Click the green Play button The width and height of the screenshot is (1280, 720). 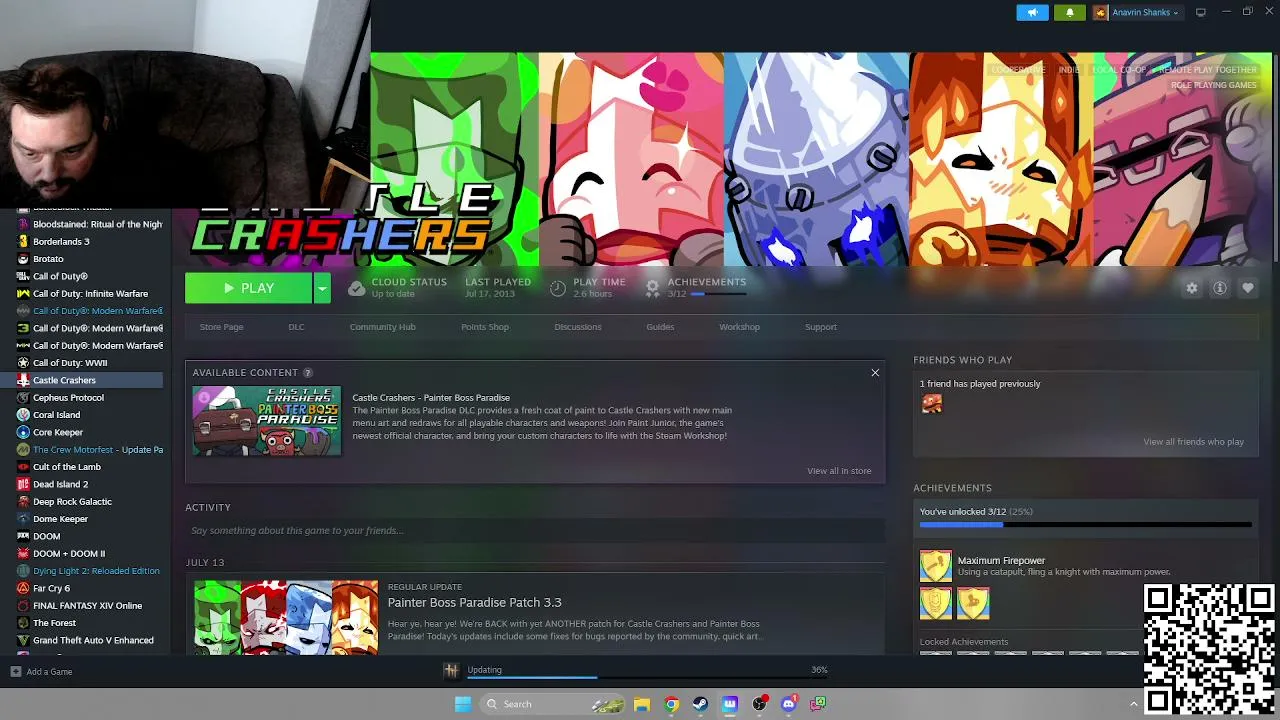tap(249, 288)
